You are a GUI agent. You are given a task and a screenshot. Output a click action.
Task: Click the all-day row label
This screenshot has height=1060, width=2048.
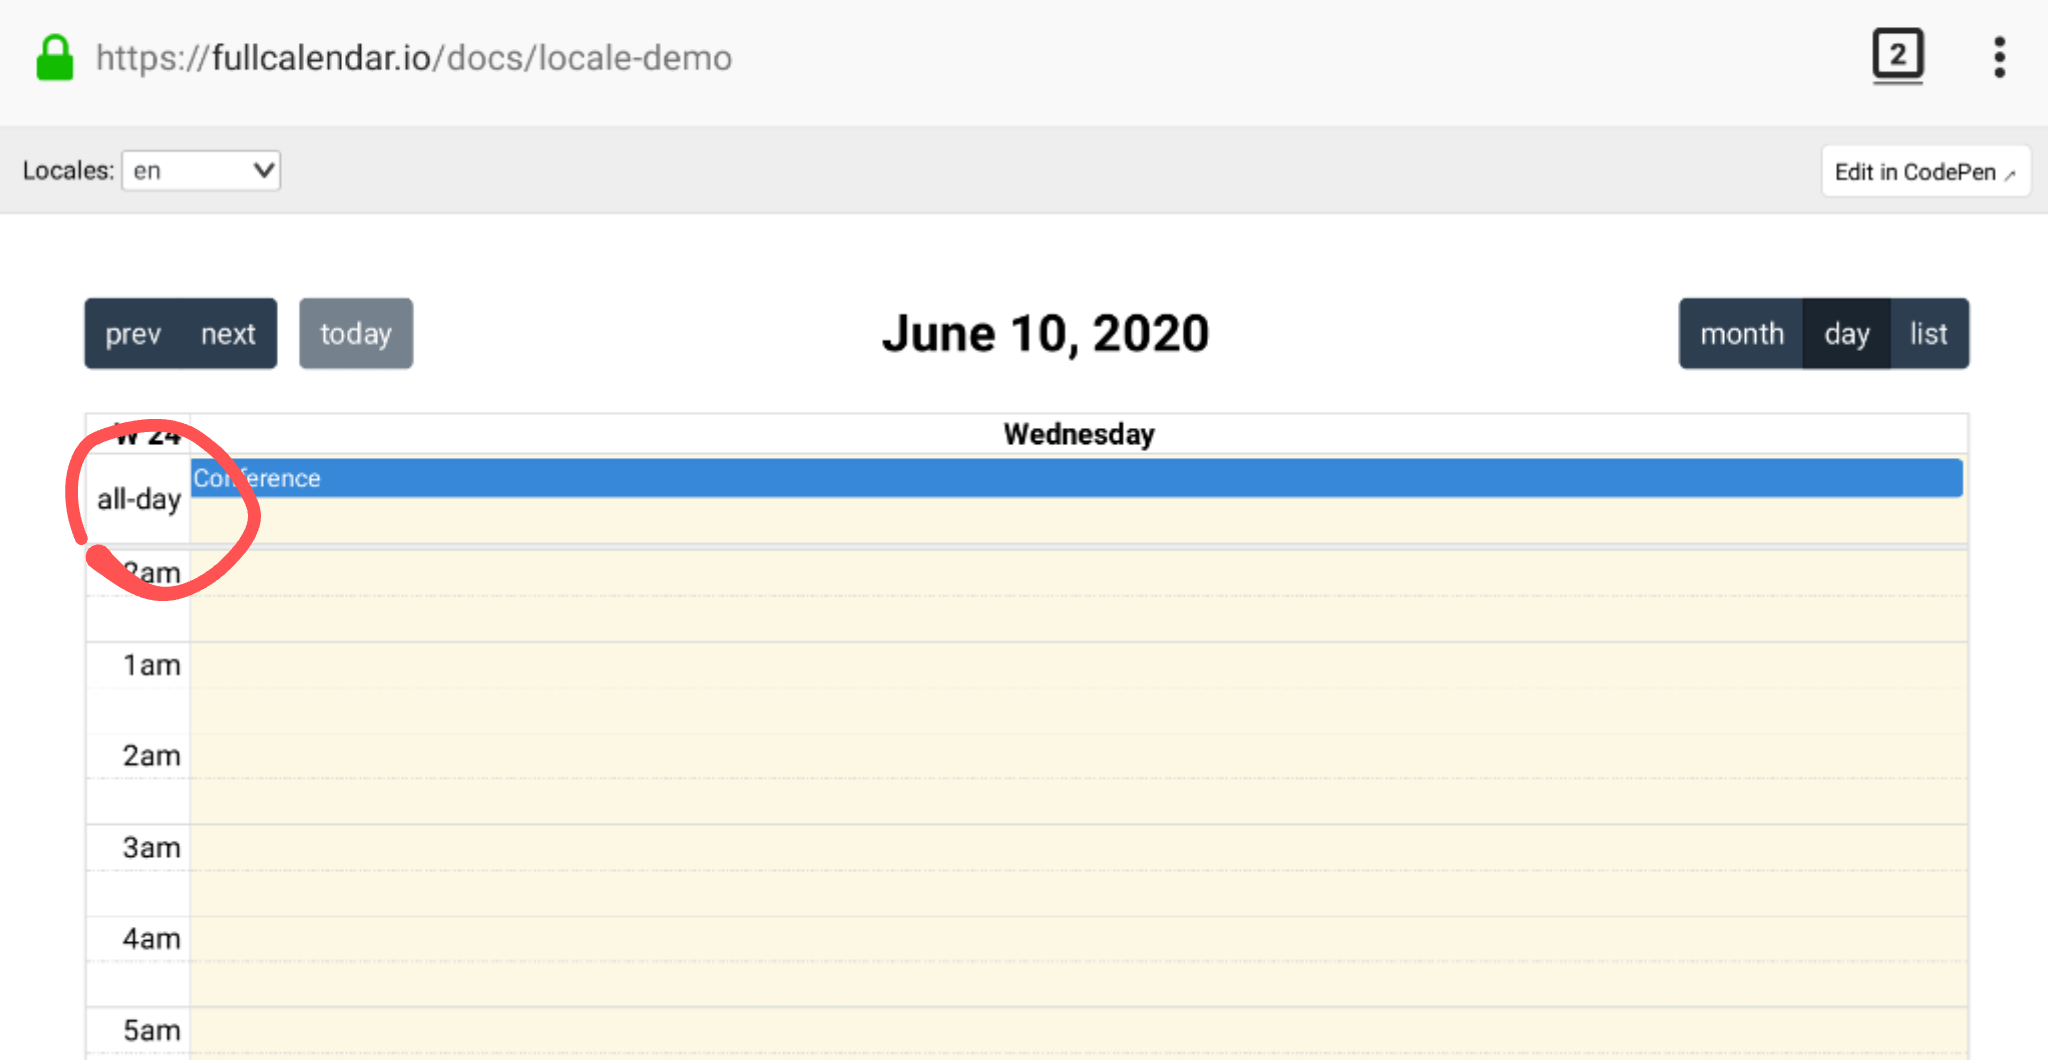pyautogui.click(x=137, y=499)
